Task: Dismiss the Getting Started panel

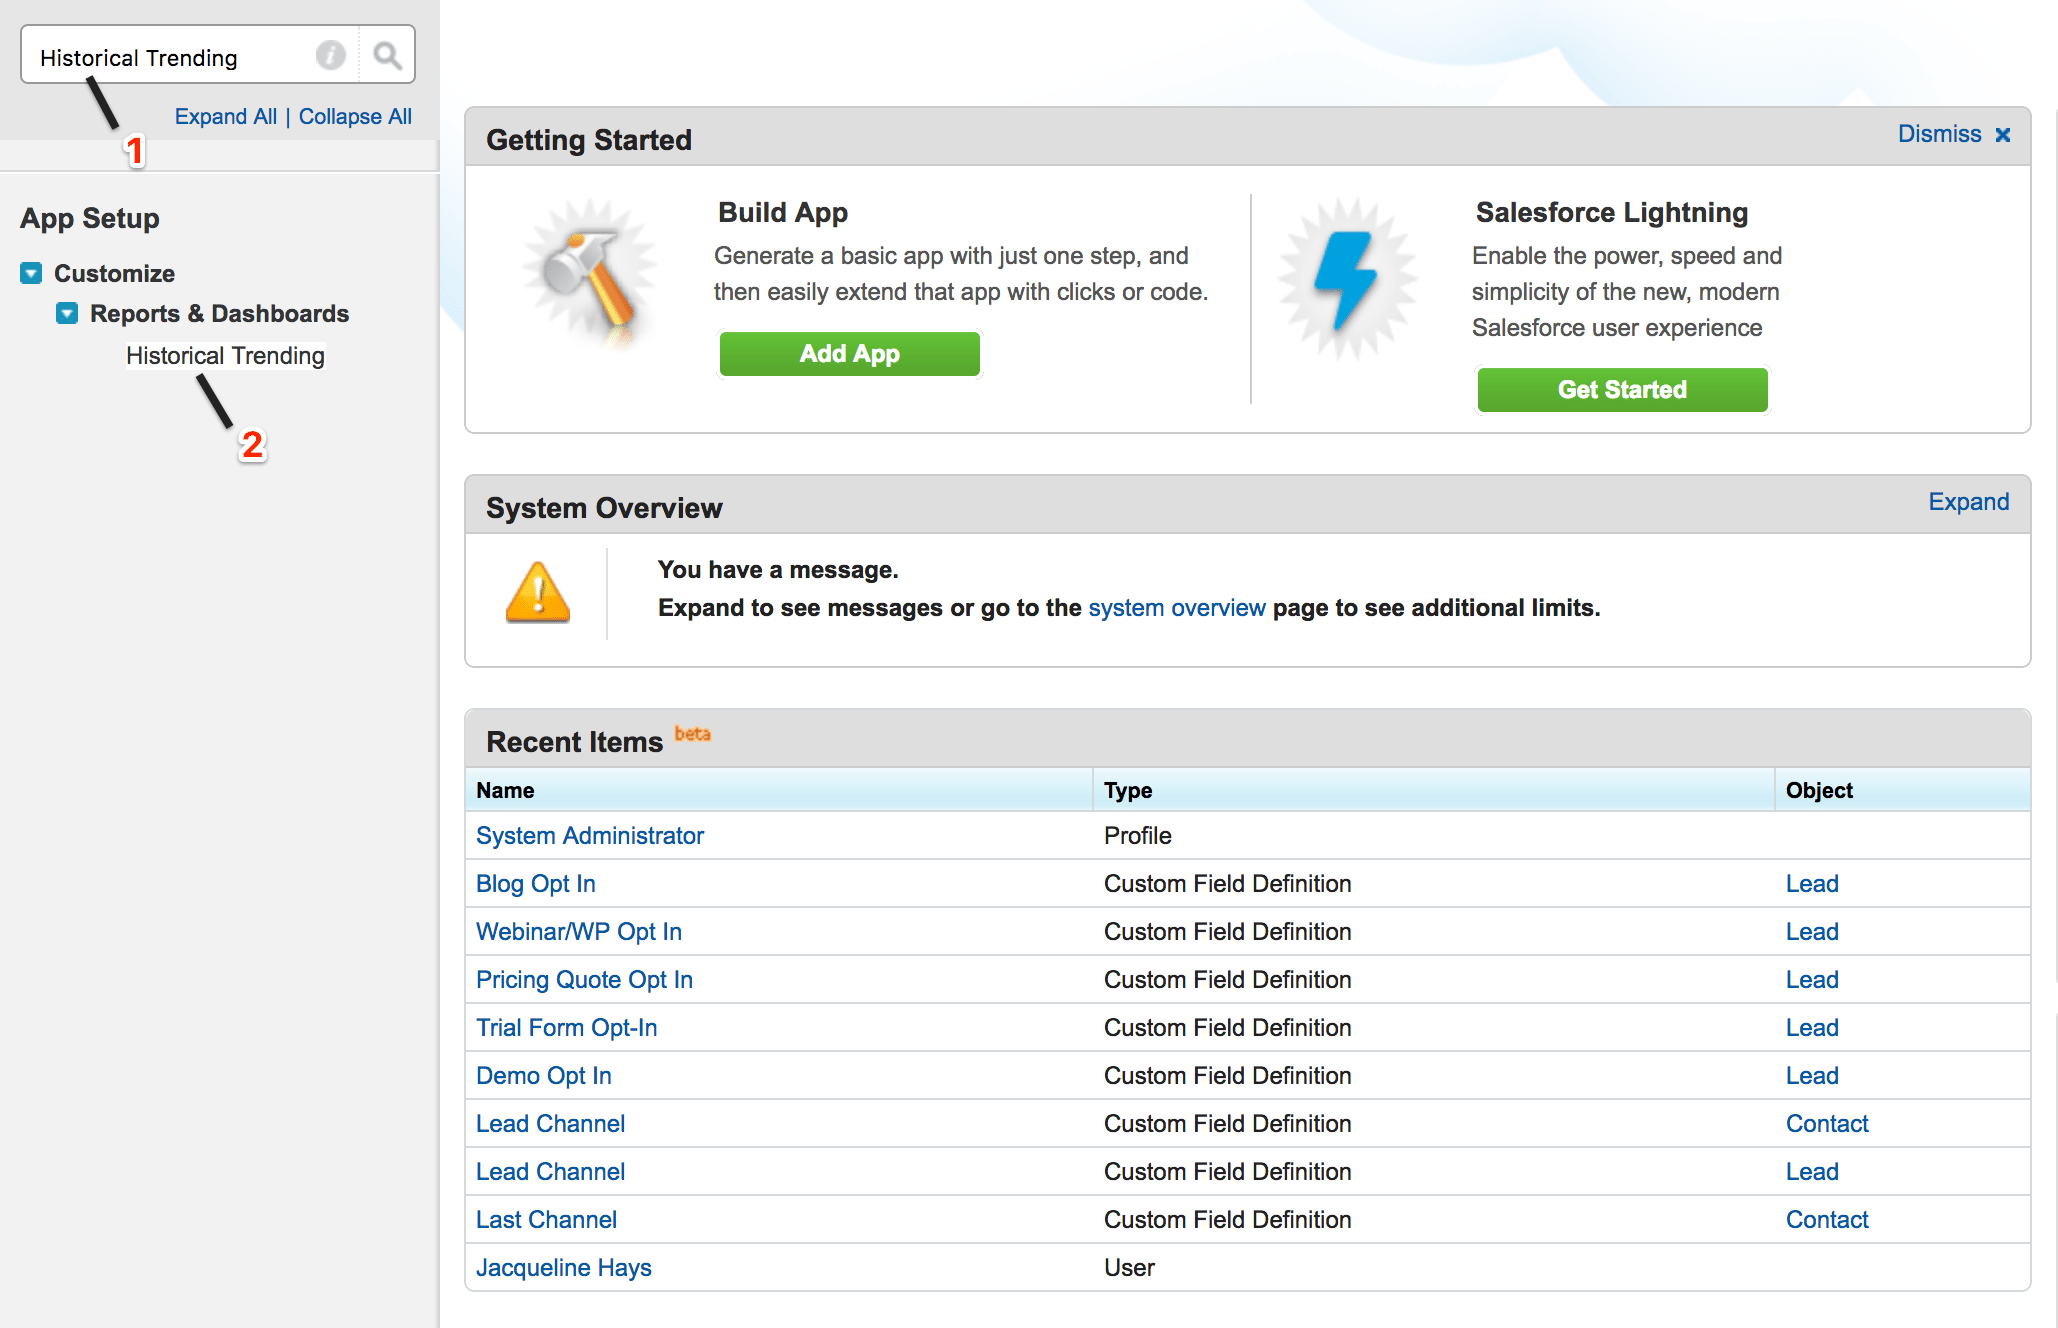Action: (x=1940, y=134)
